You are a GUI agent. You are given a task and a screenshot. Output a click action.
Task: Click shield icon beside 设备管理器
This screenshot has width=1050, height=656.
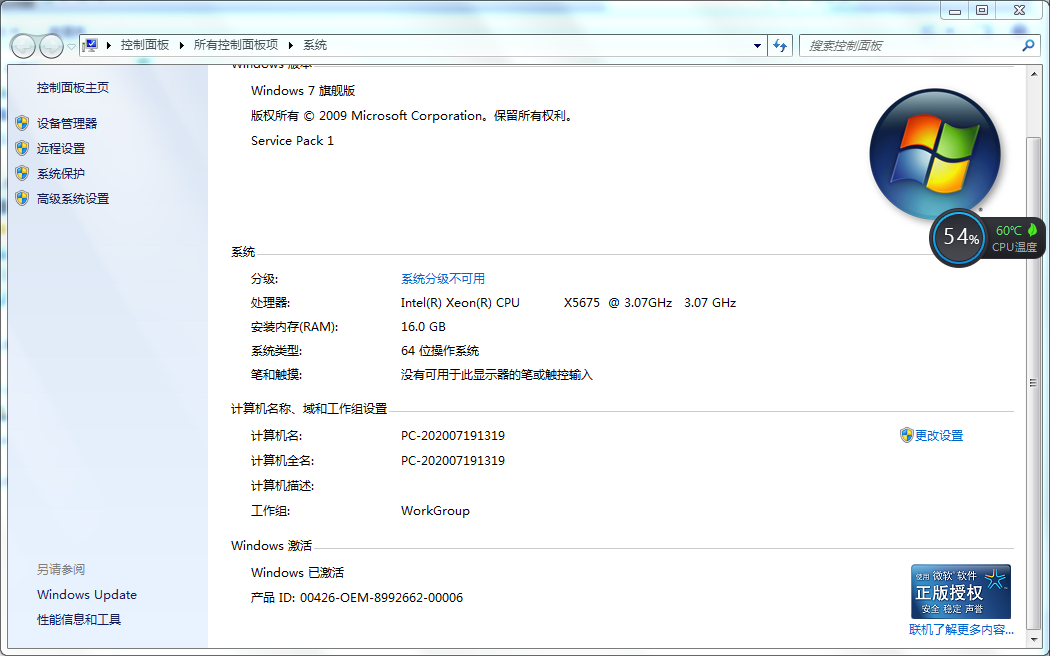(x=22, y=123)
